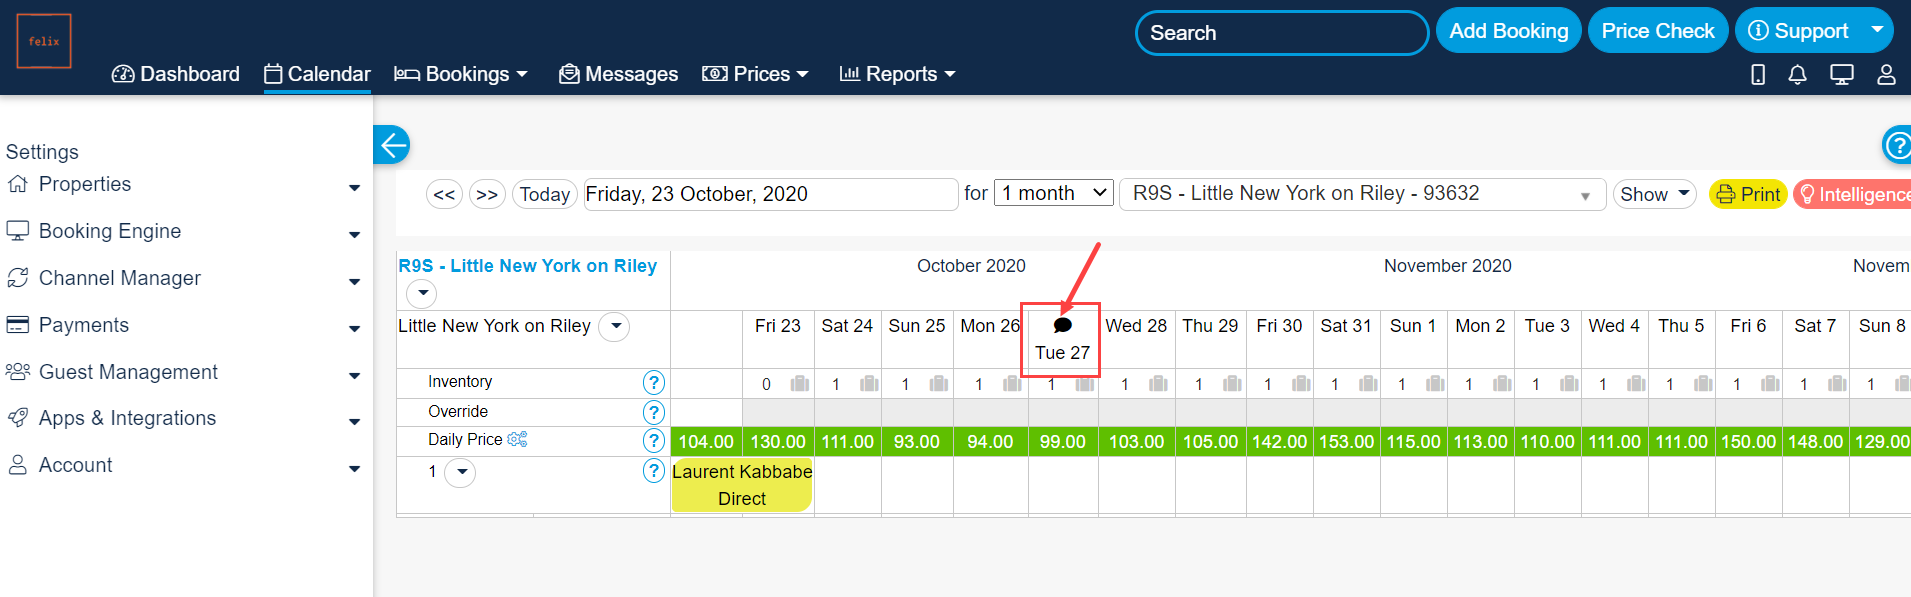The image size is (1911, 597).
Task: Click the comment bubble on Tue 27
Action: pos(1063,325)
